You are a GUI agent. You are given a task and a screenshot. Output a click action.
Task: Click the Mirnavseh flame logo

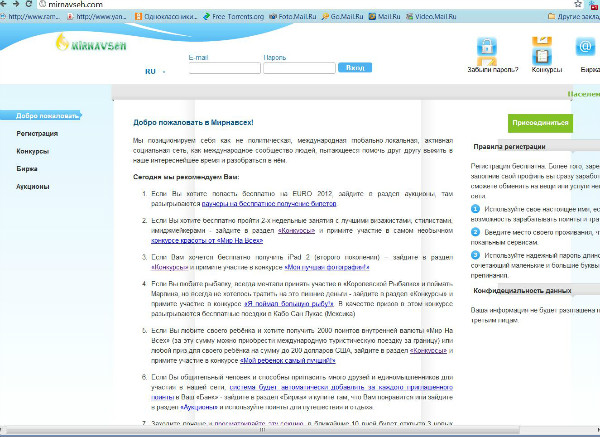click(x=91, y=43)
